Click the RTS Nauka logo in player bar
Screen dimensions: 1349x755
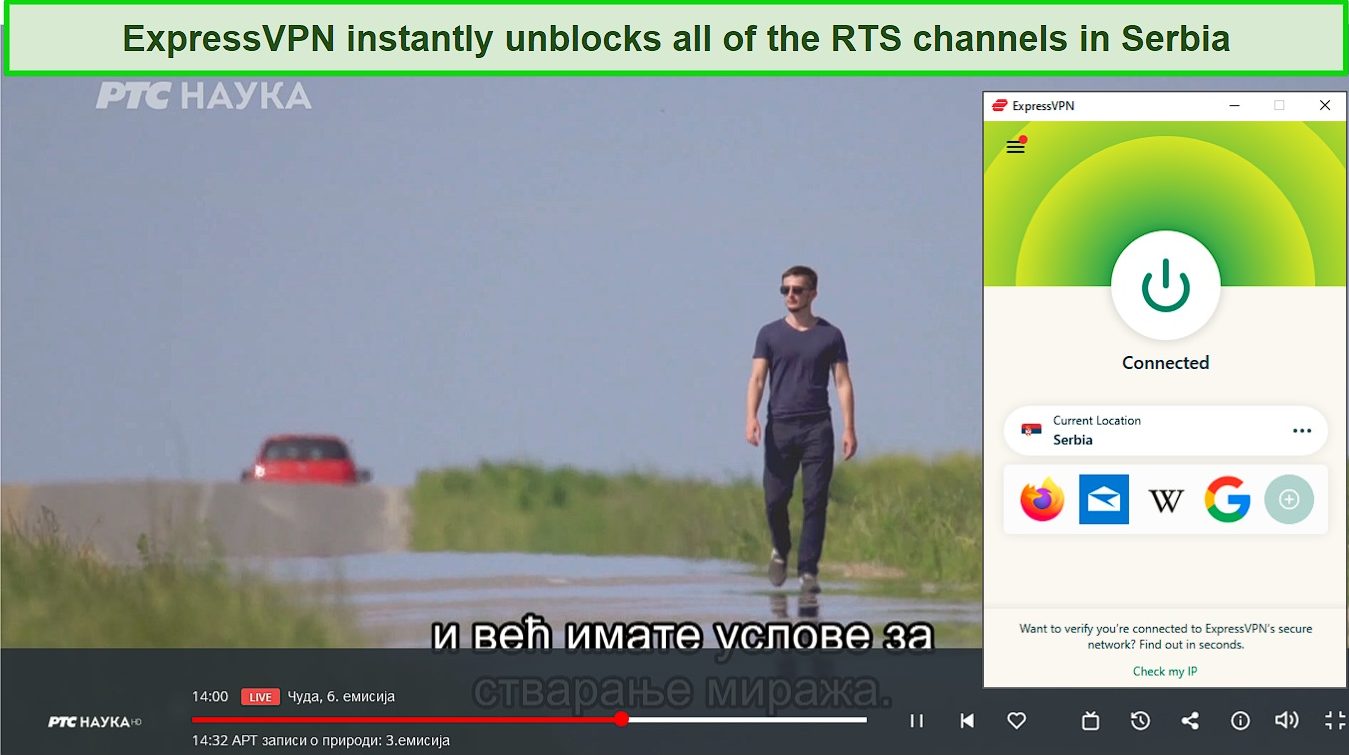point(95,721)
